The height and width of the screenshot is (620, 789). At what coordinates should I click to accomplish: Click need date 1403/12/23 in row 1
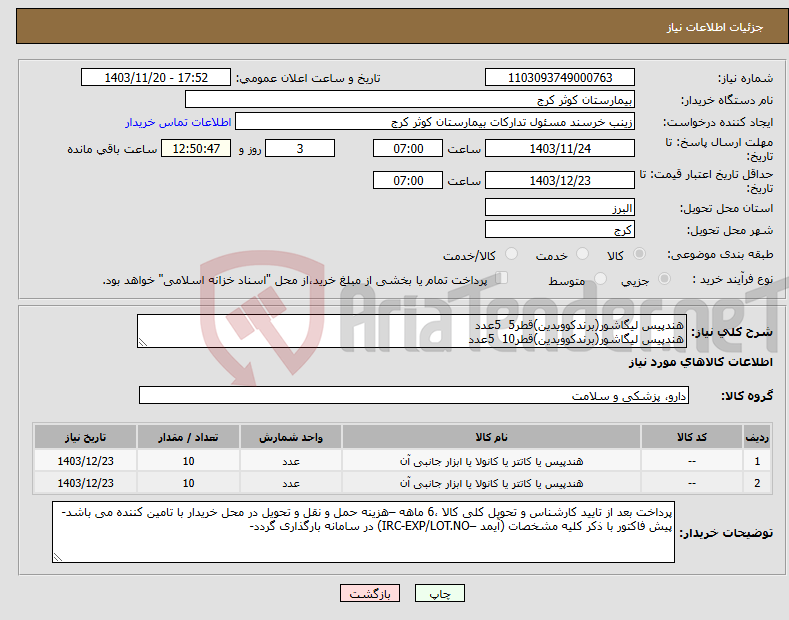click(85, 461)
